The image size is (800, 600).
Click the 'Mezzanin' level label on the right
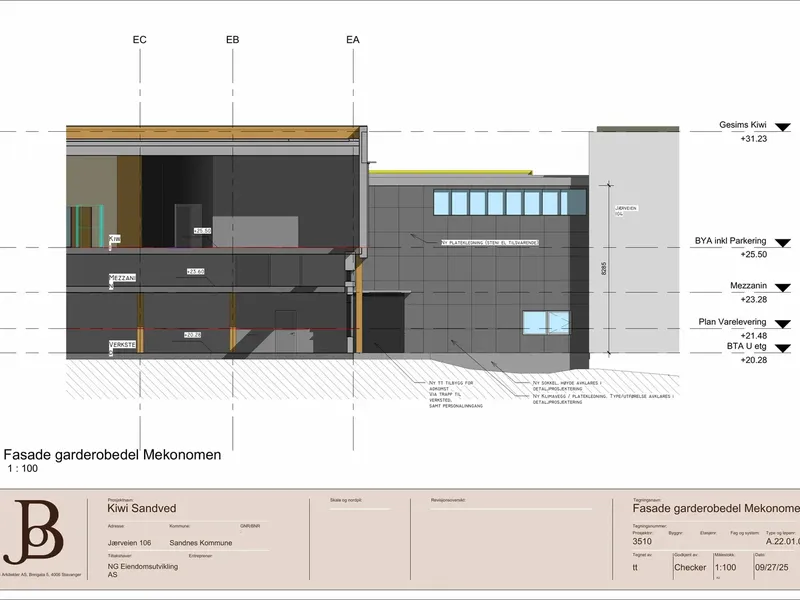[748, 286]
